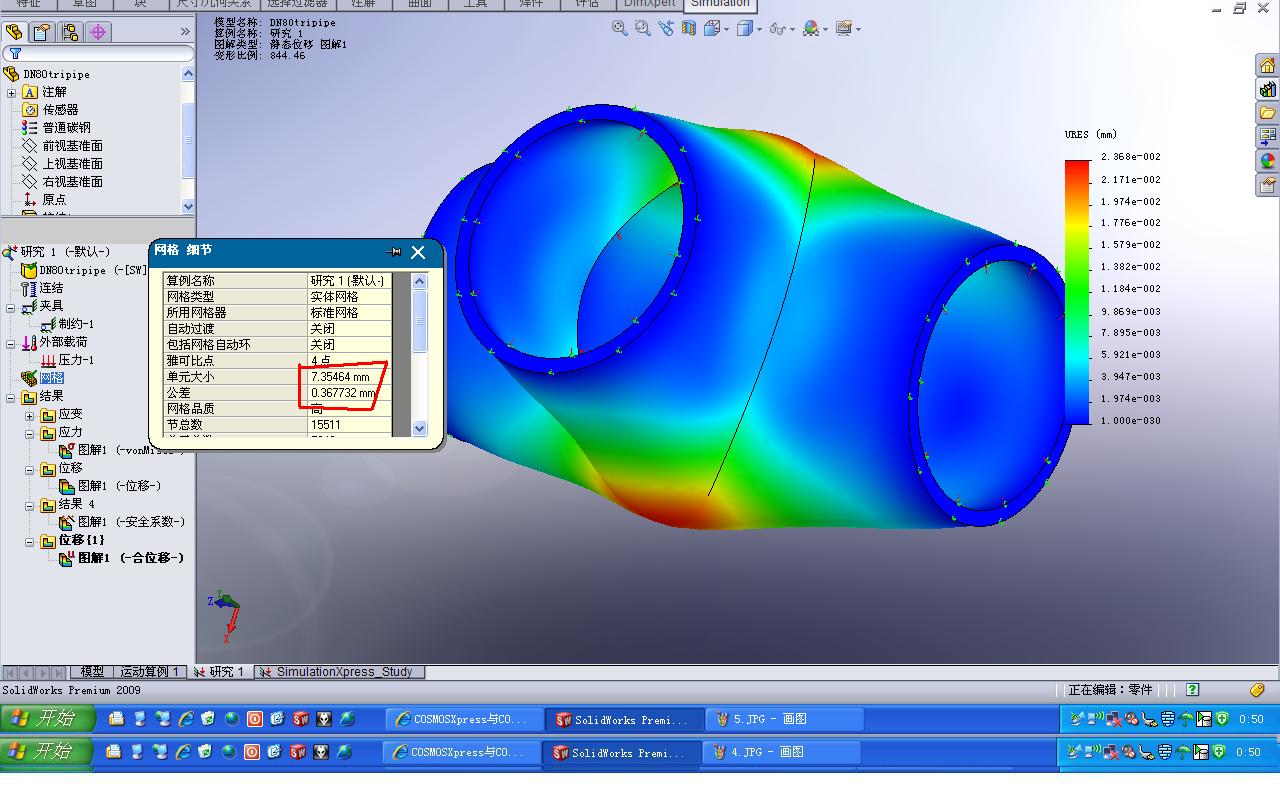This screenshot has width=1280, height=800.
Task: Select 图解1 (-合位移-) plot
Action: click(x=131, y=558)
